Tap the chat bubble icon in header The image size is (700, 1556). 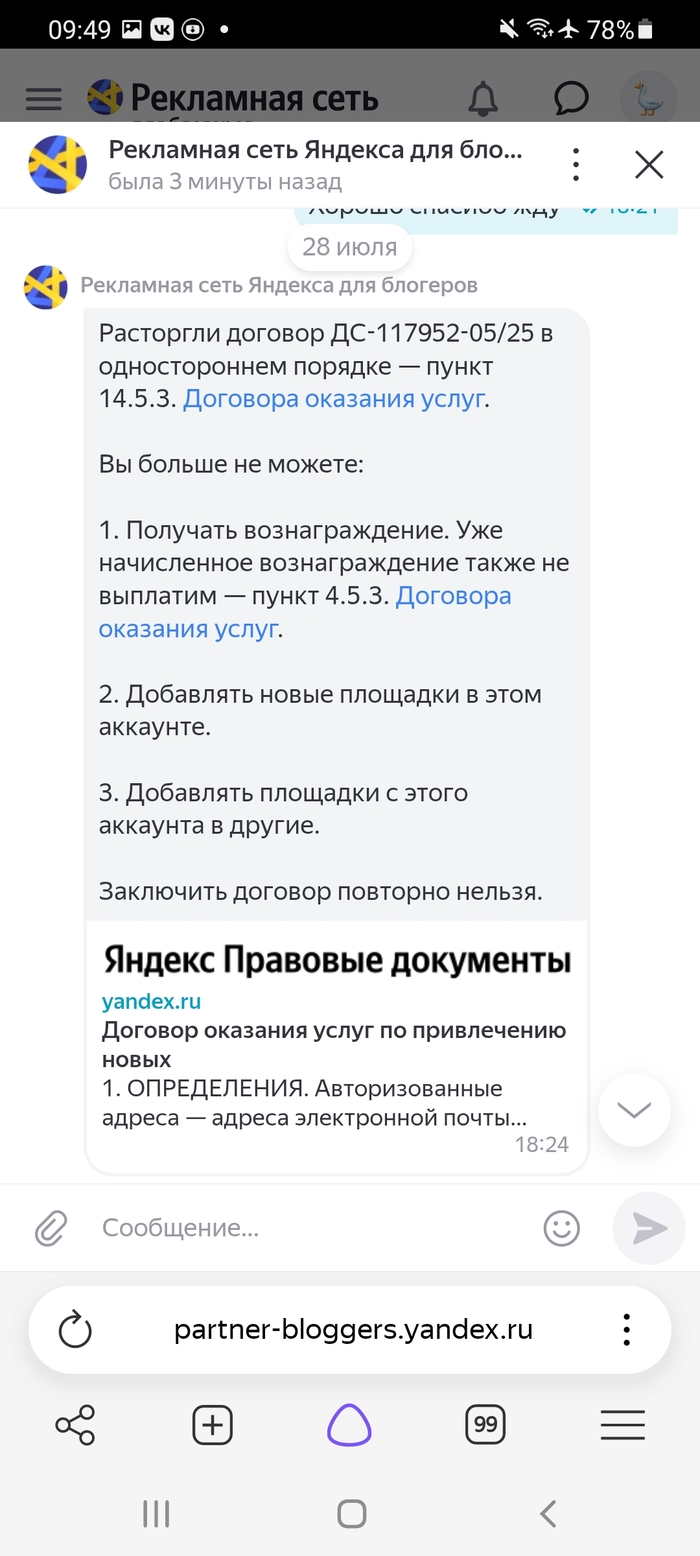(571, 97)
